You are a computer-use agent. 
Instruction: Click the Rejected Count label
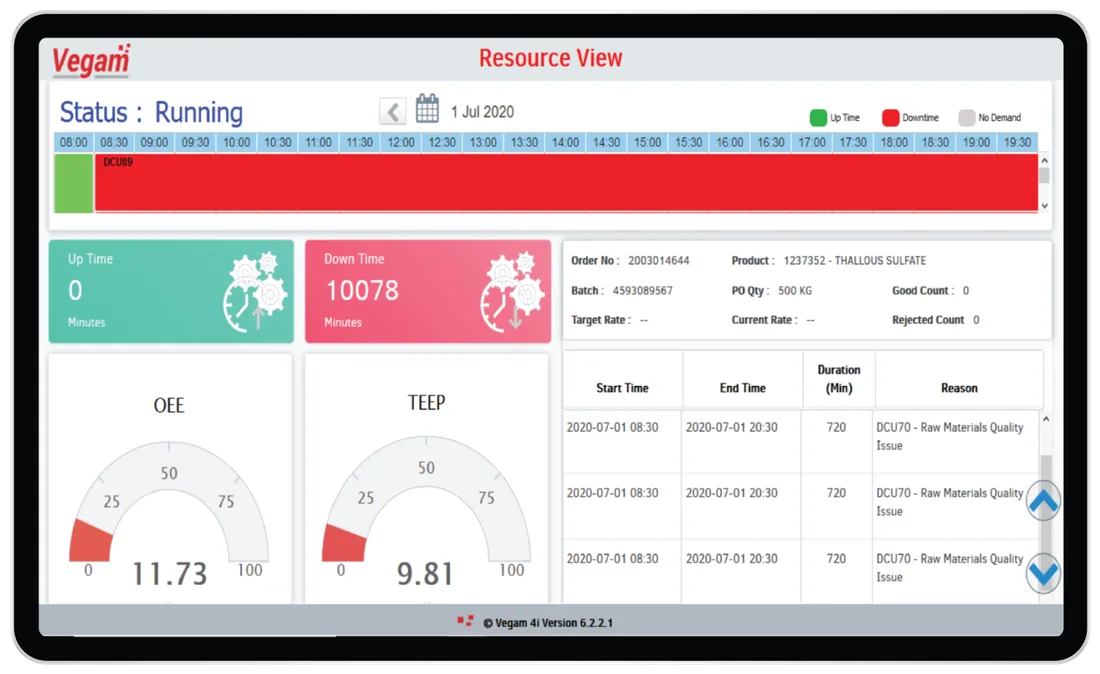[x=928, y=320]
